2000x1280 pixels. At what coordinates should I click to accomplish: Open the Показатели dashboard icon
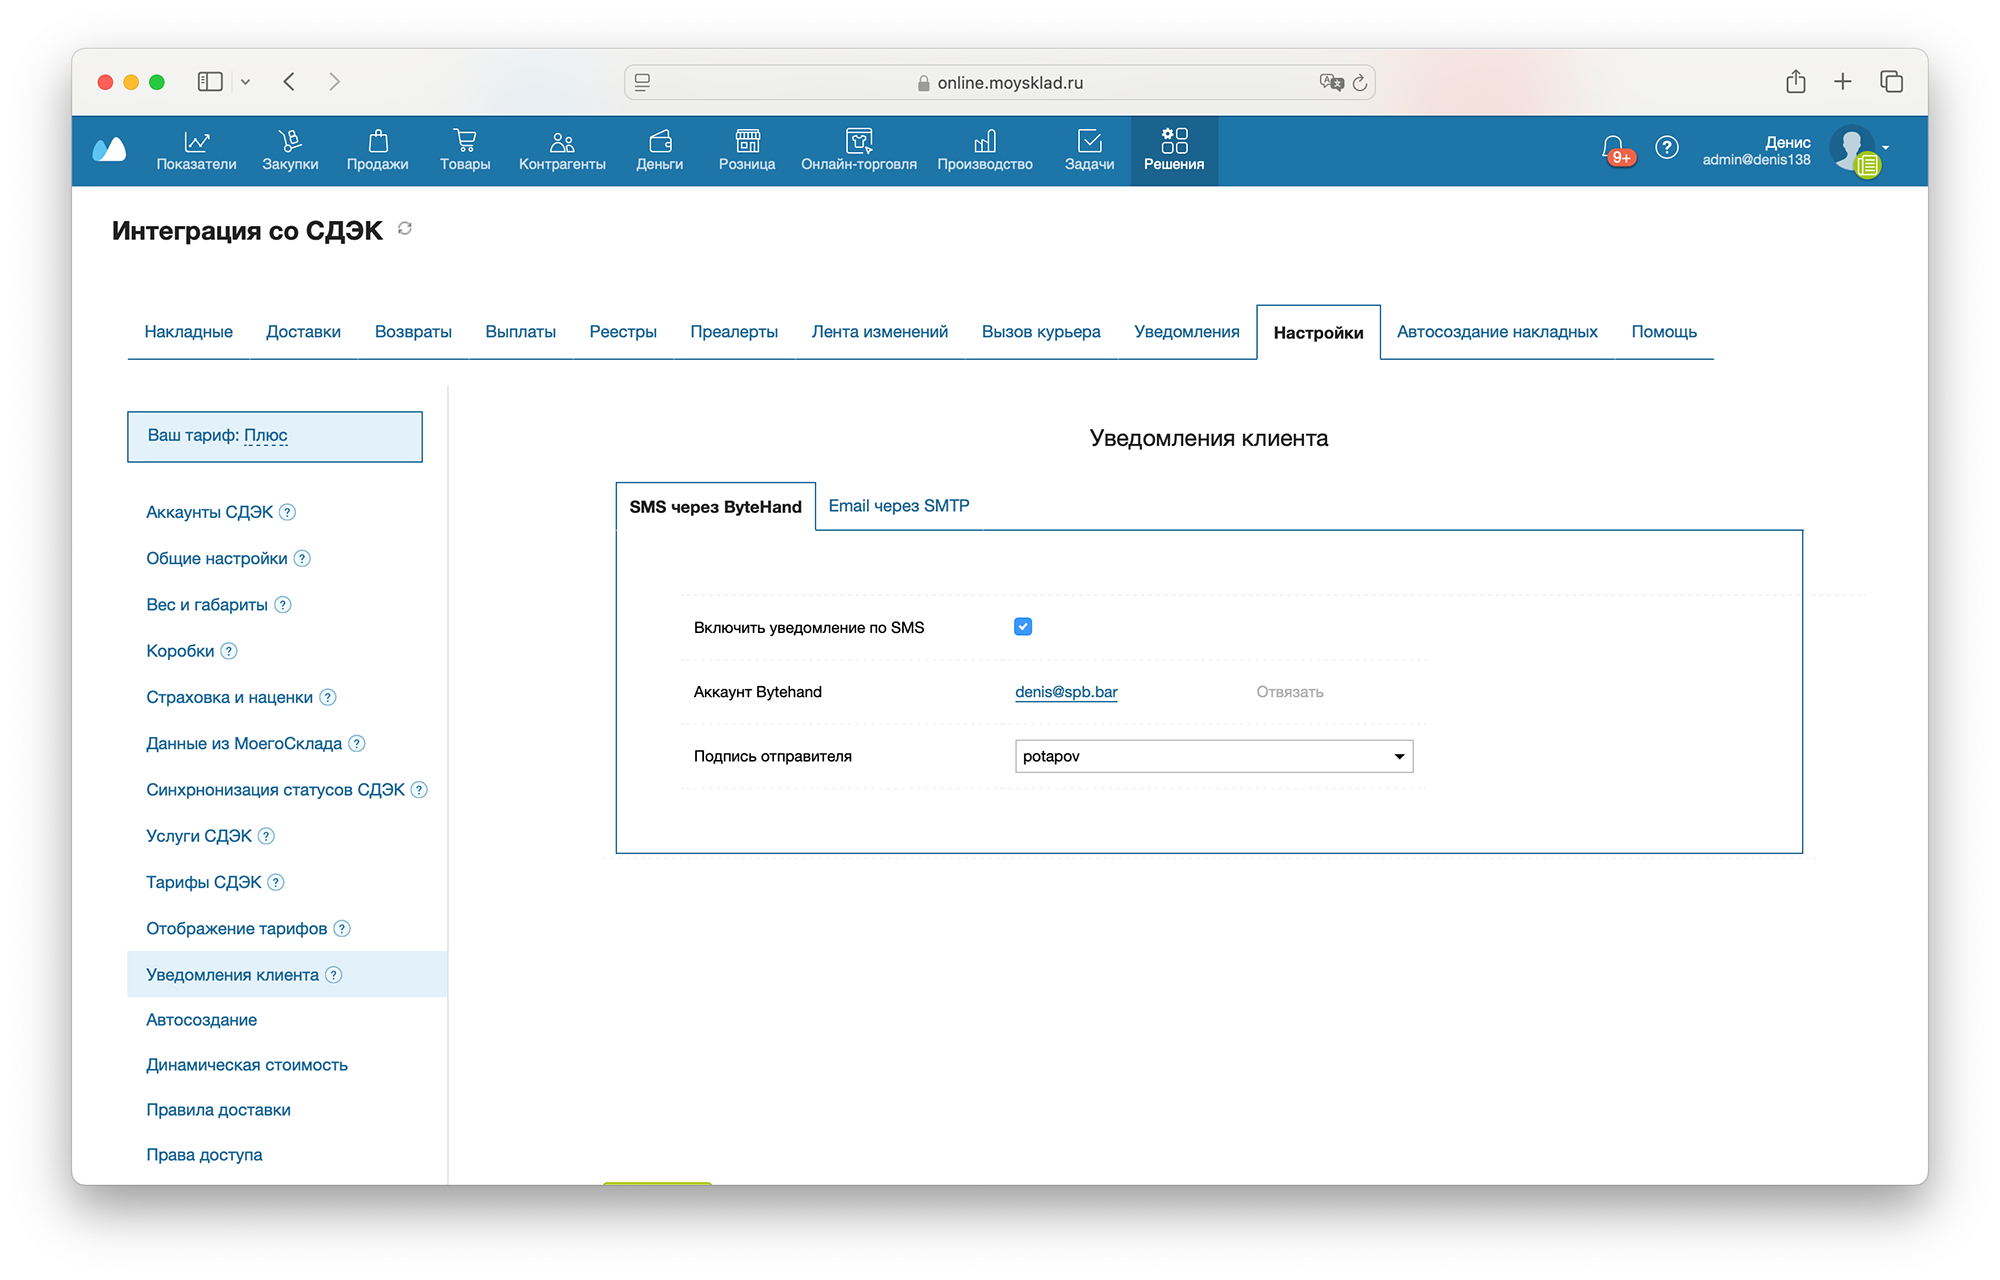(196, 141)
